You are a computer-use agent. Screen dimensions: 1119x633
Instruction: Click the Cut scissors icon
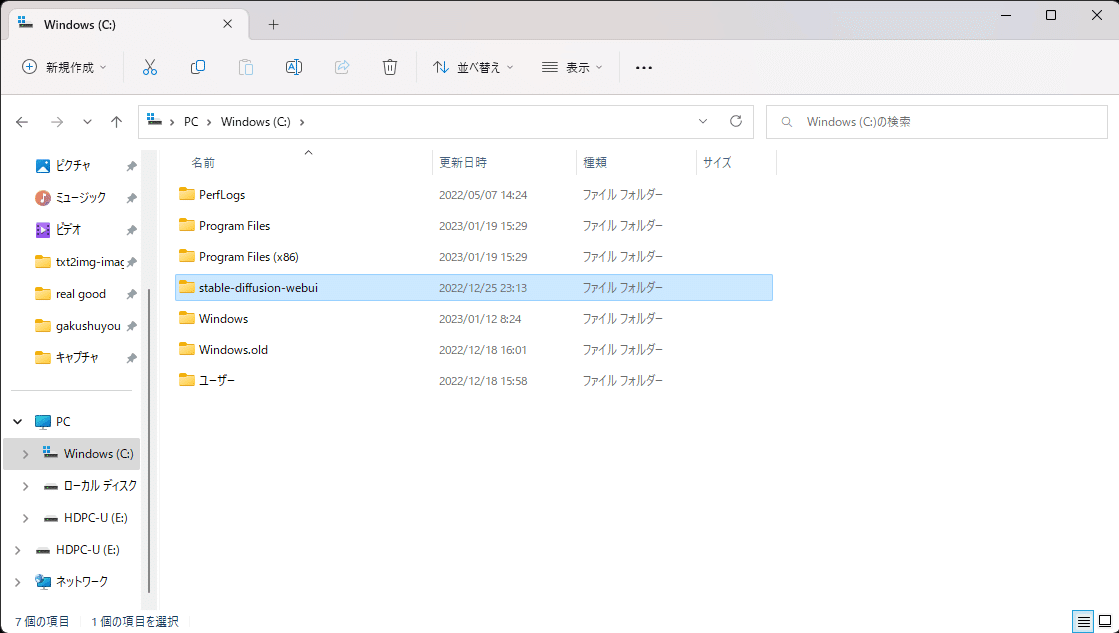[x=150, y=67]
